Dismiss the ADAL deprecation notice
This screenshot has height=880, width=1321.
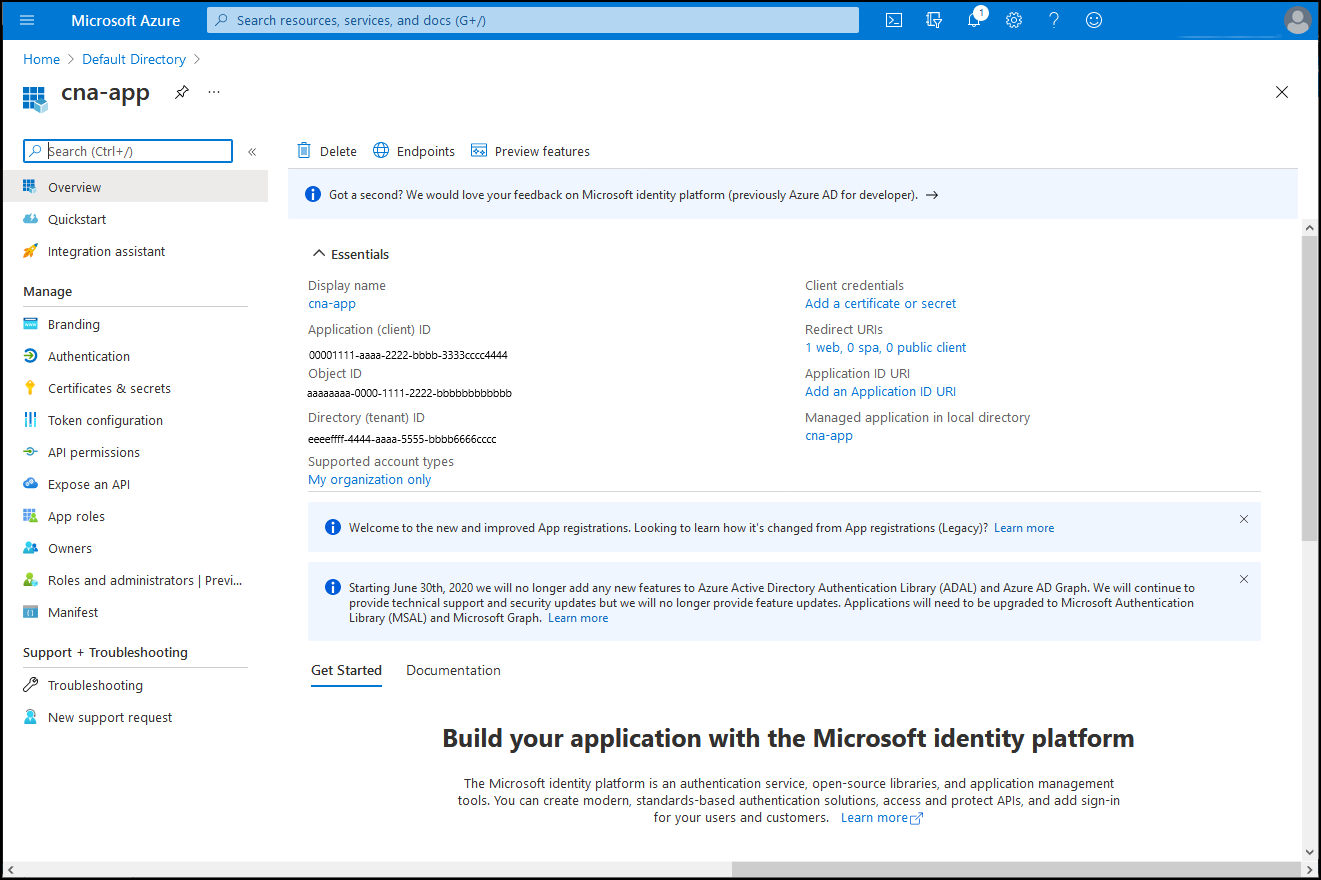click(x=1244, y=579)
